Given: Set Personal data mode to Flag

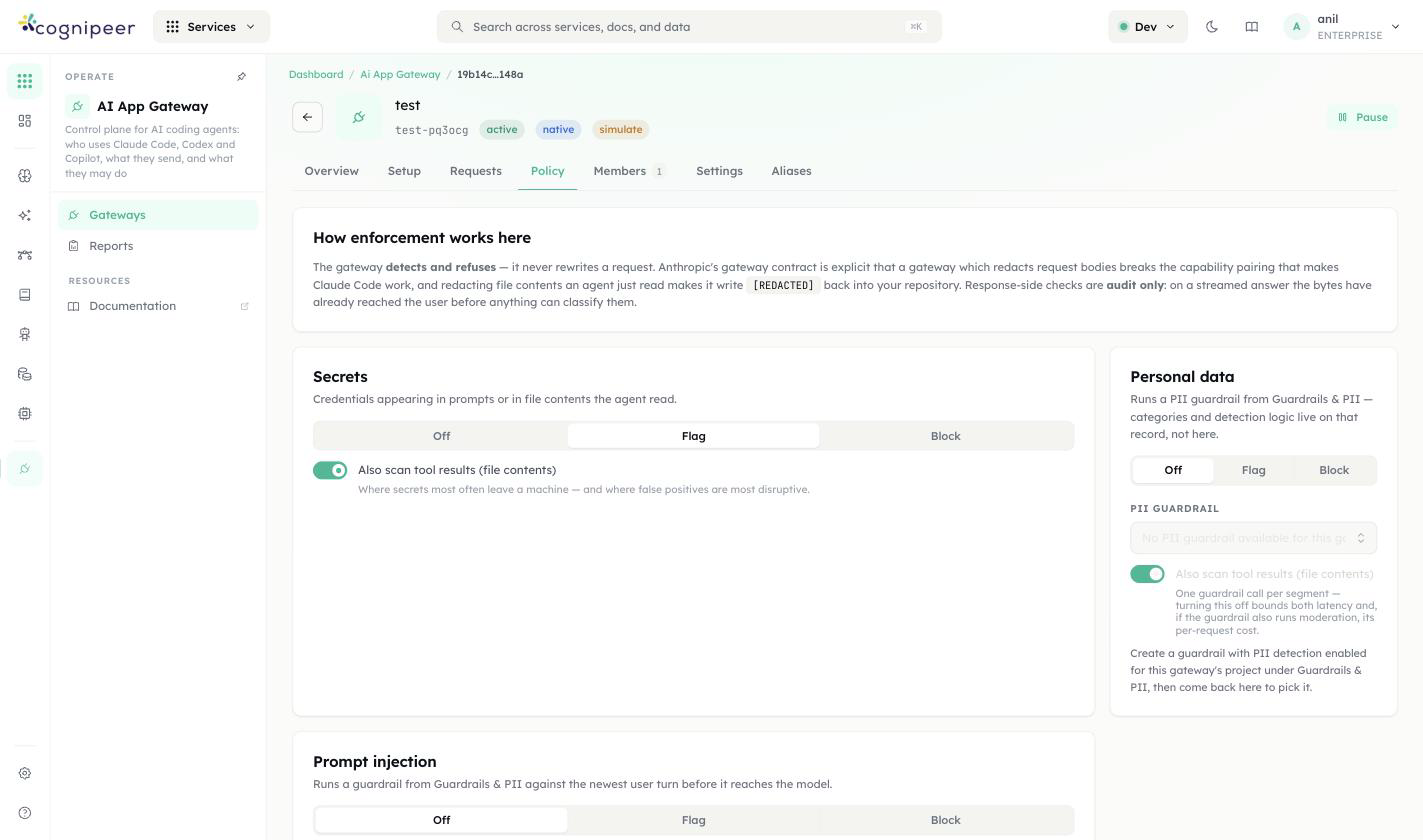Looking at the screenshot, I should point(1253,470).
